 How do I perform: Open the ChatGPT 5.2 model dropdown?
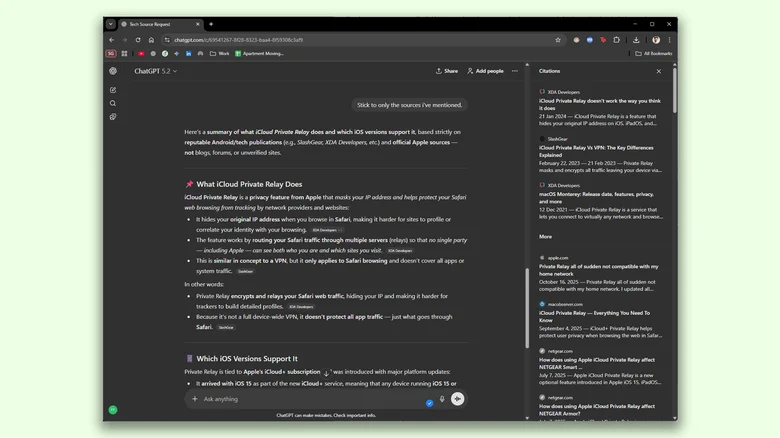155,71
